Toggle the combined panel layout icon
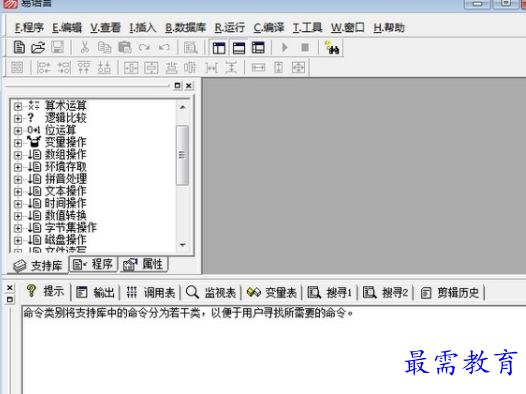Image resolution: width=526 pixels, height=394 pixels. pos(258,48)
